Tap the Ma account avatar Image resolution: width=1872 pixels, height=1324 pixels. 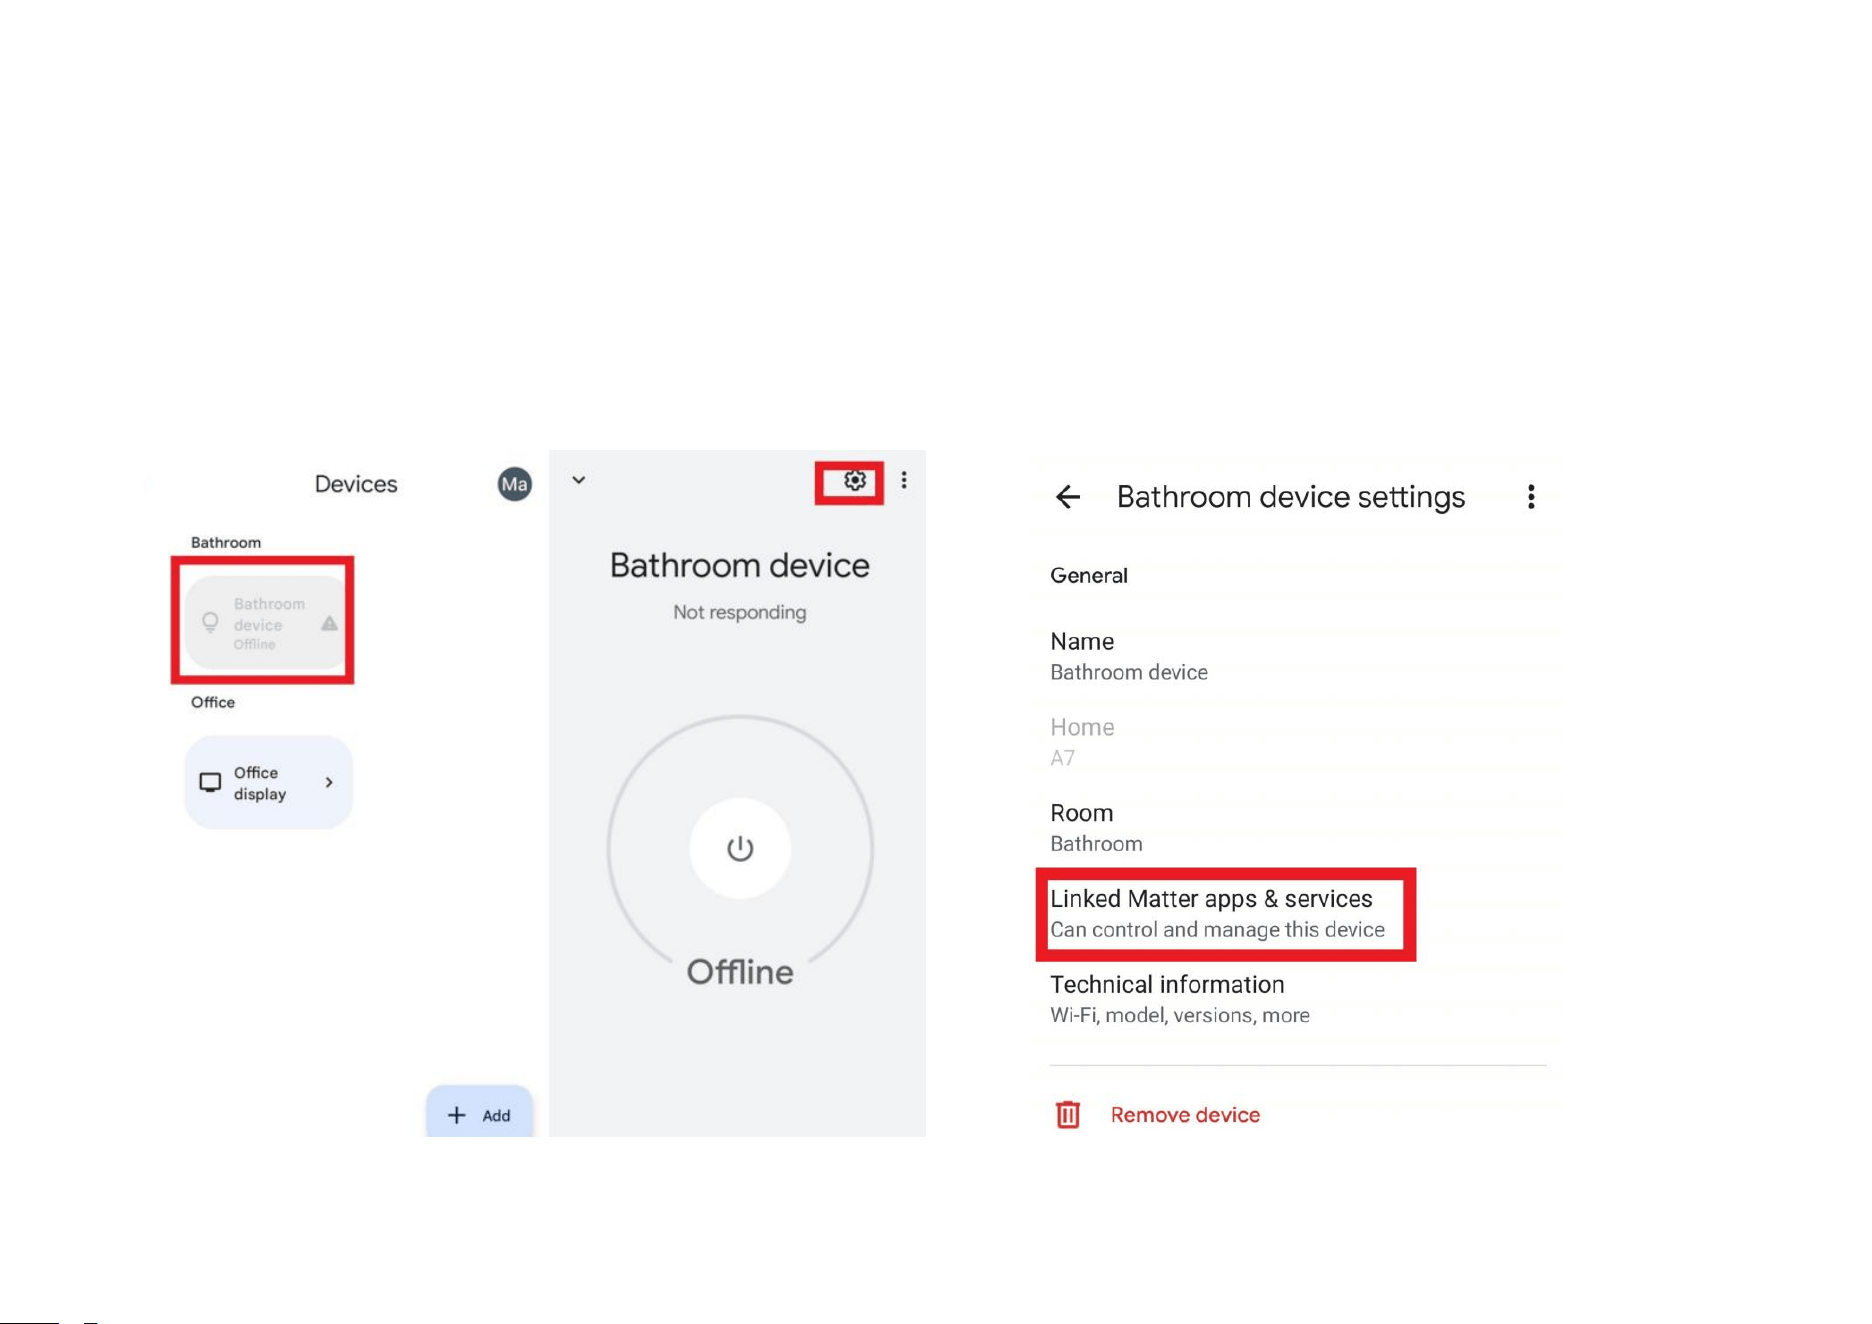point(514,485)
